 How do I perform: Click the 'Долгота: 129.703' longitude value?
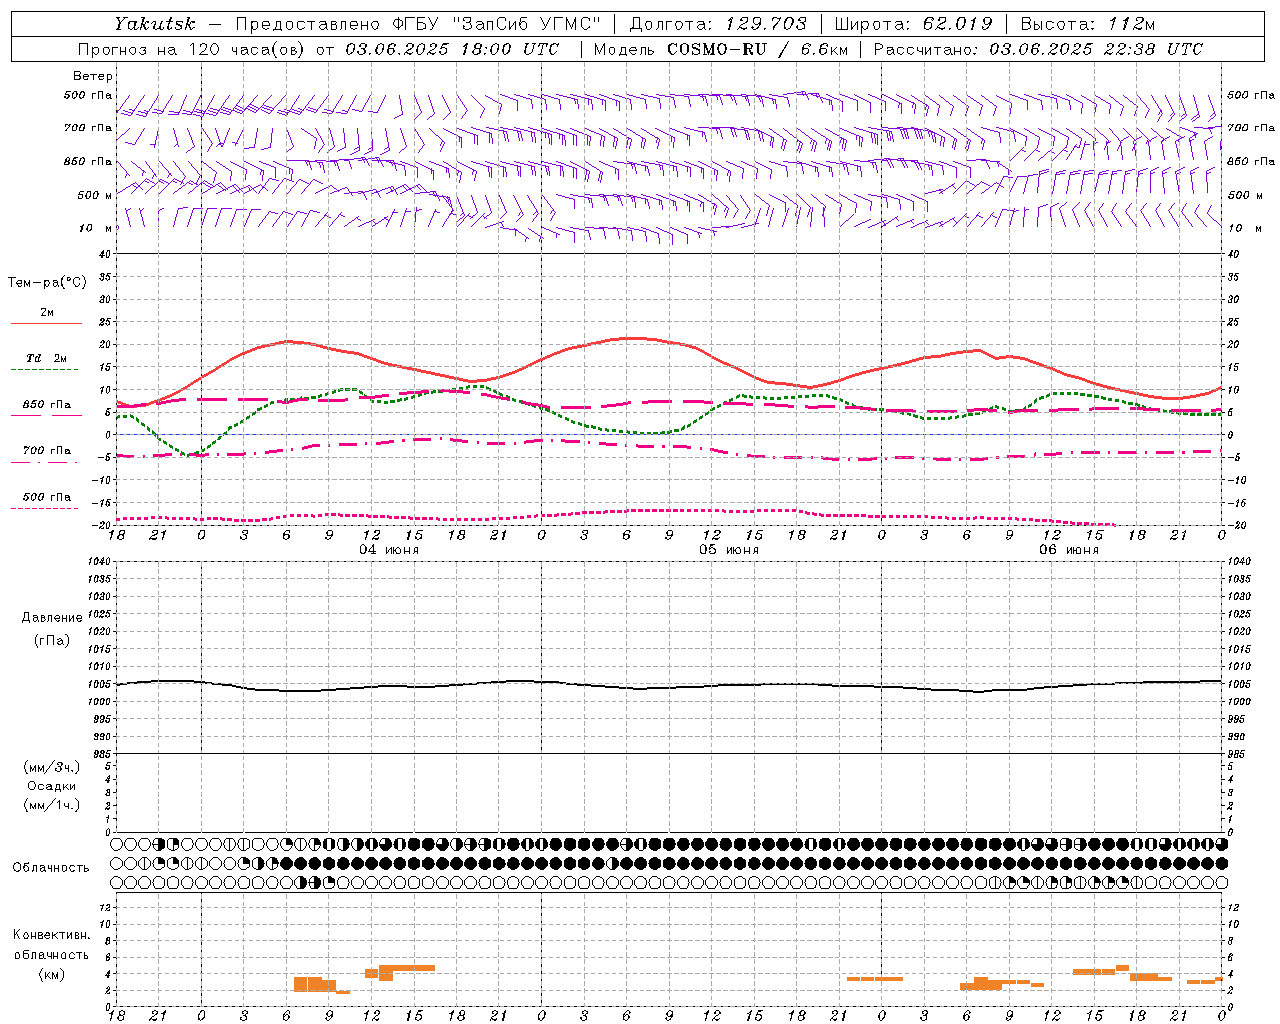[x=717, y=23]
